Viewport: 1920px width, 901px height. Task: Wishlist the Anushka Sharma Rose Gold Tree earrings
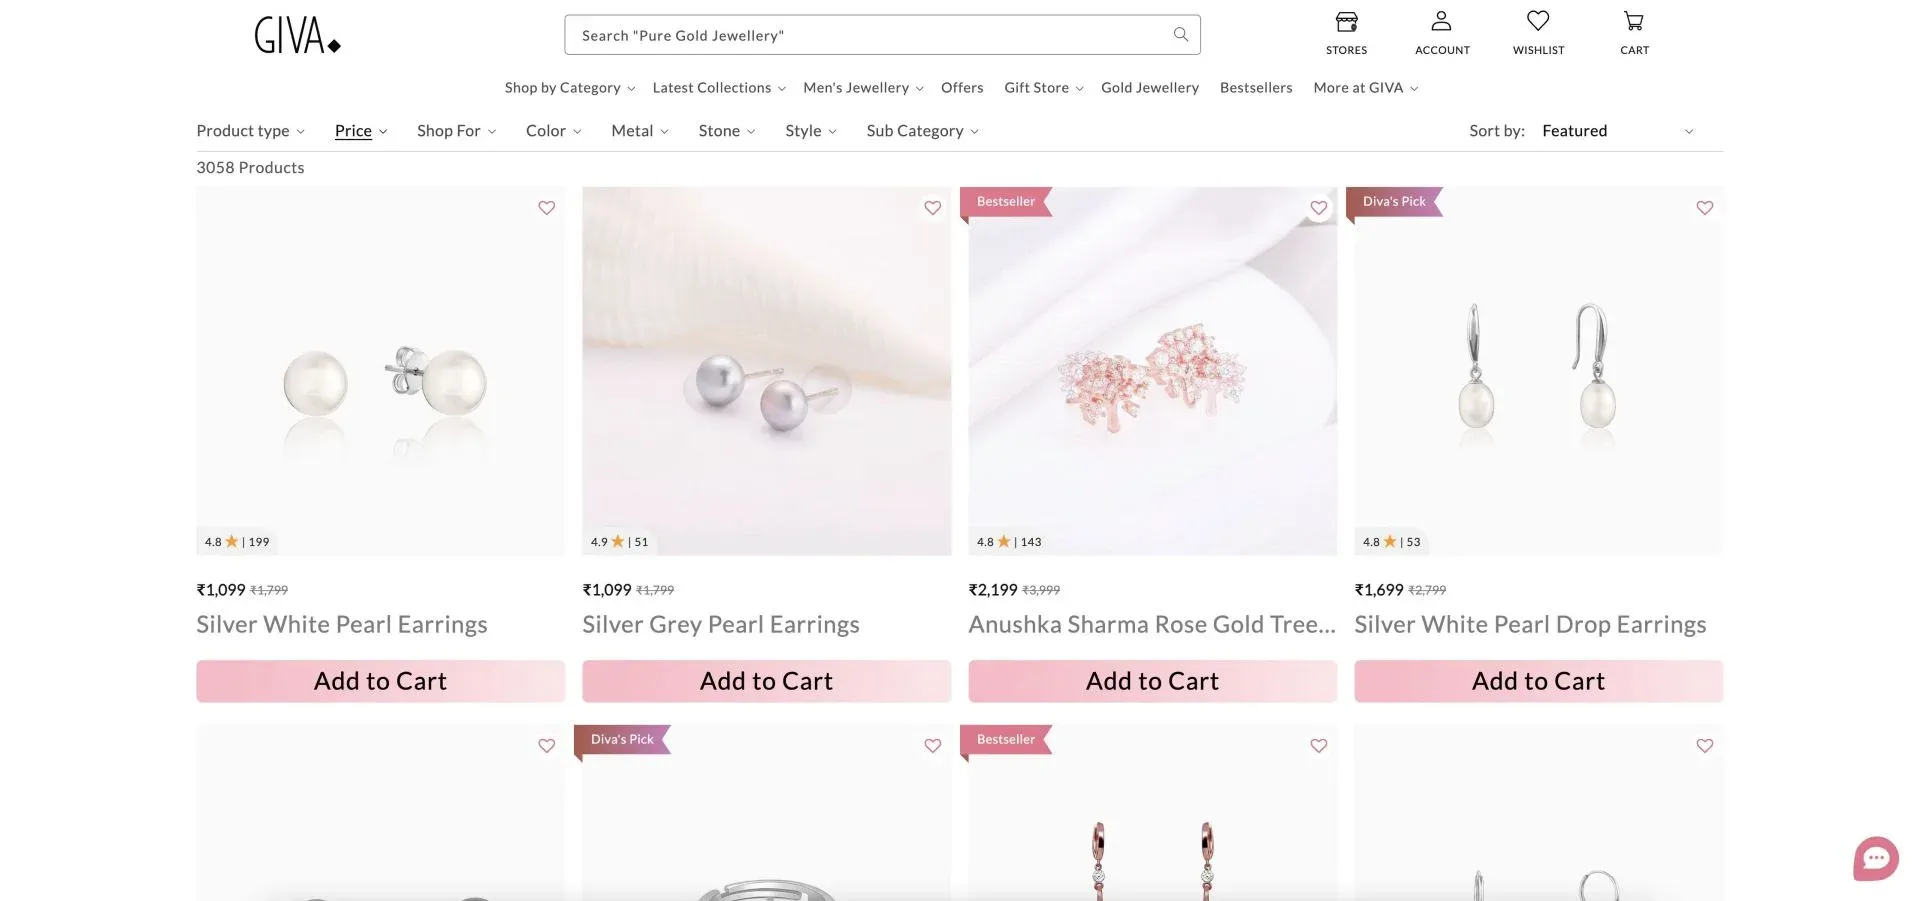tap(1319, 208)
